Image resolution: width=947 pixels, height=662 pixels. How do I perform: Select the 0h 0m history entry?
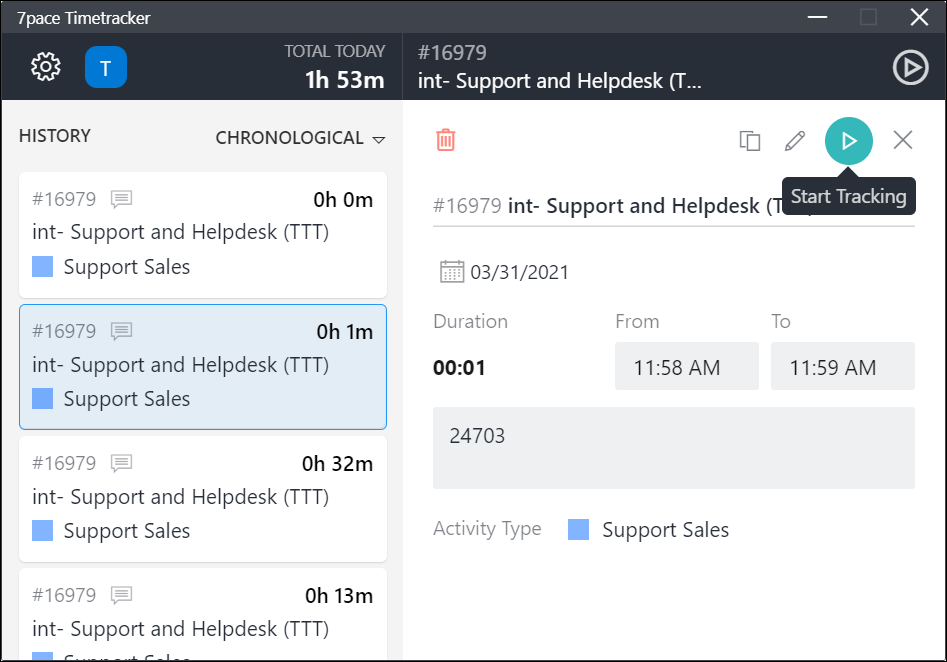click(203, 235)
